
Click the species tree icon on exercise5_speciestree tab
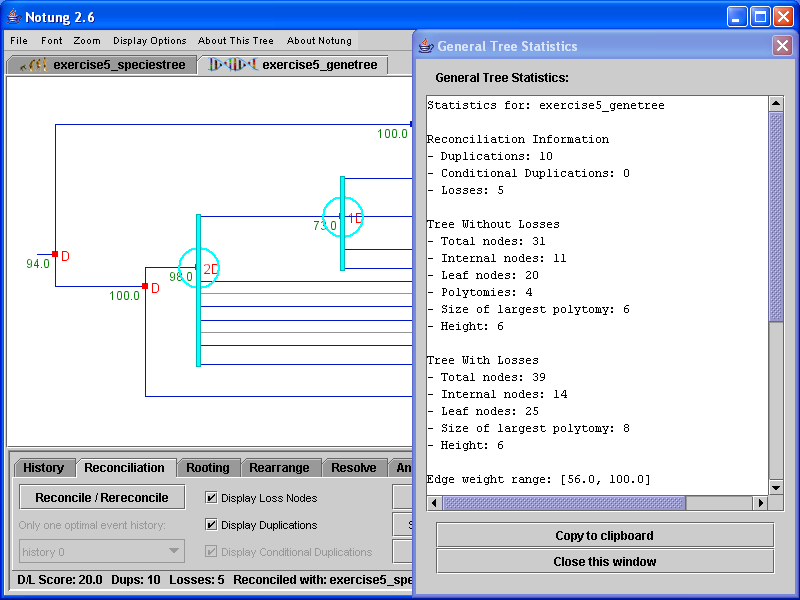point(34,65)
